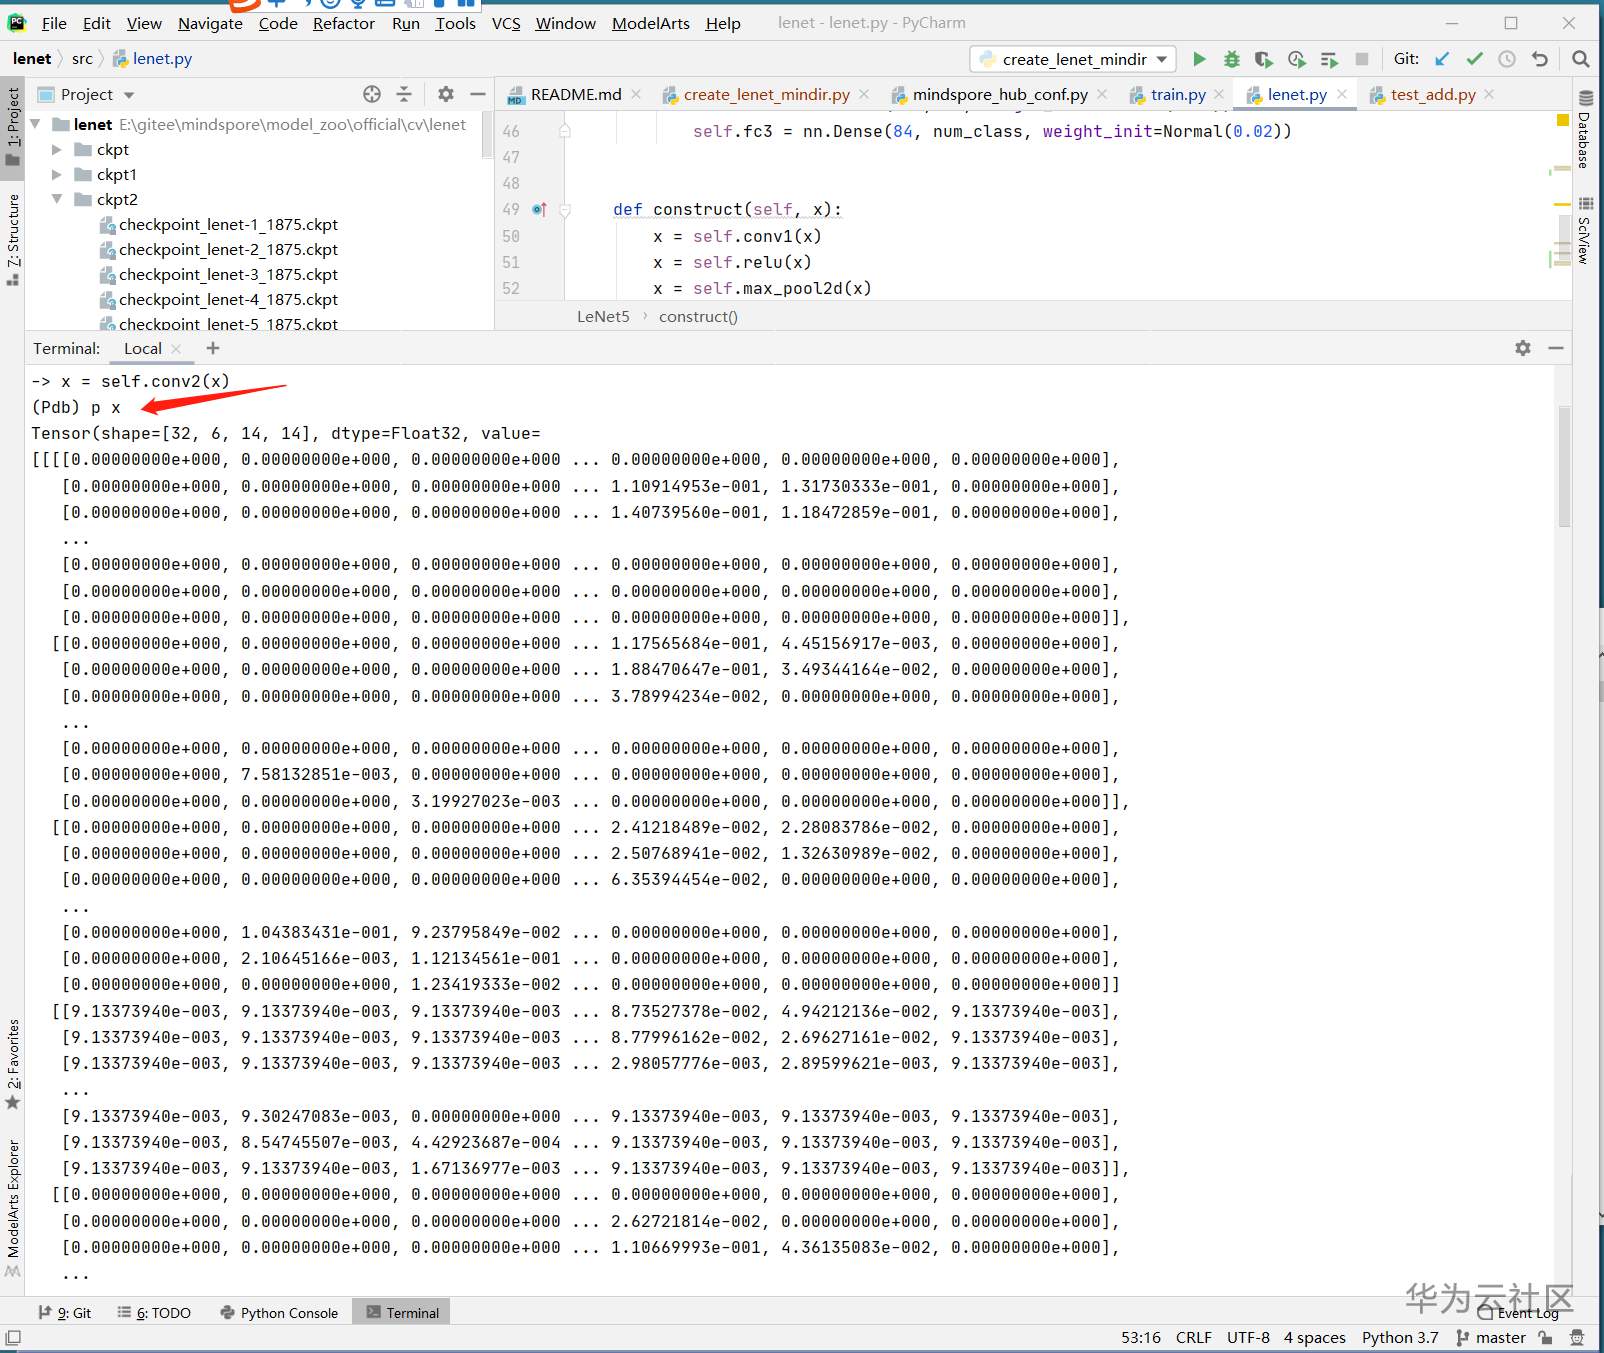
Task: Open Search Everywhere magnifier
Action: tap(1581, 59)
